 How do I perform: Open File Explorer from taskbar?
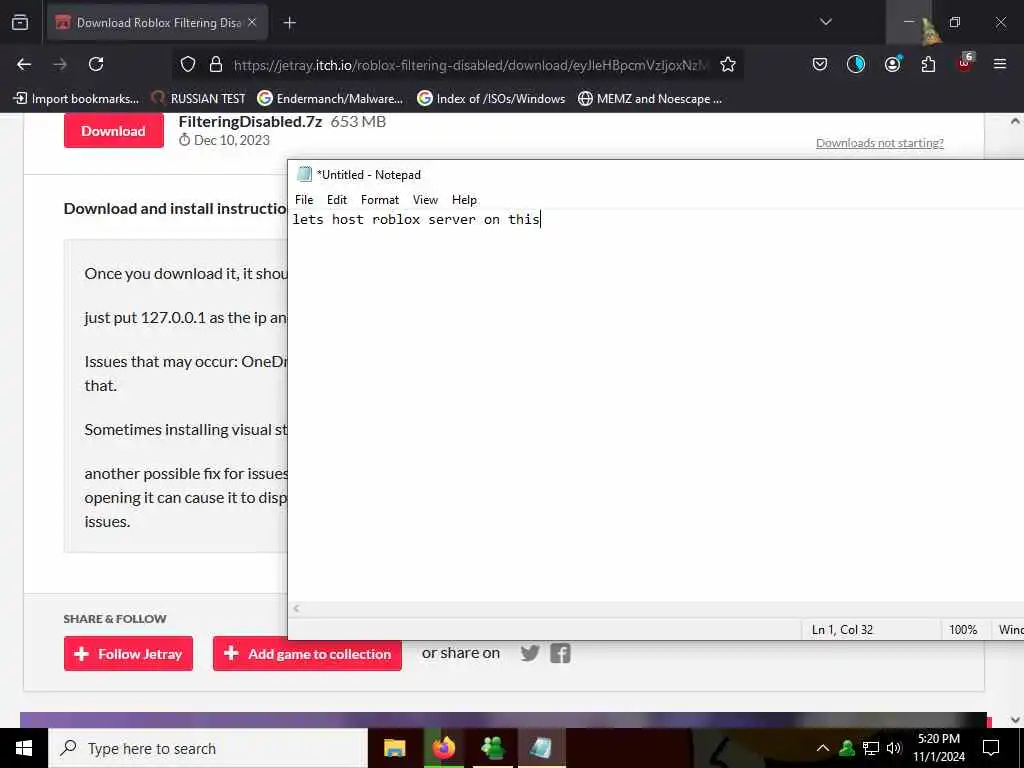[394, 748]
